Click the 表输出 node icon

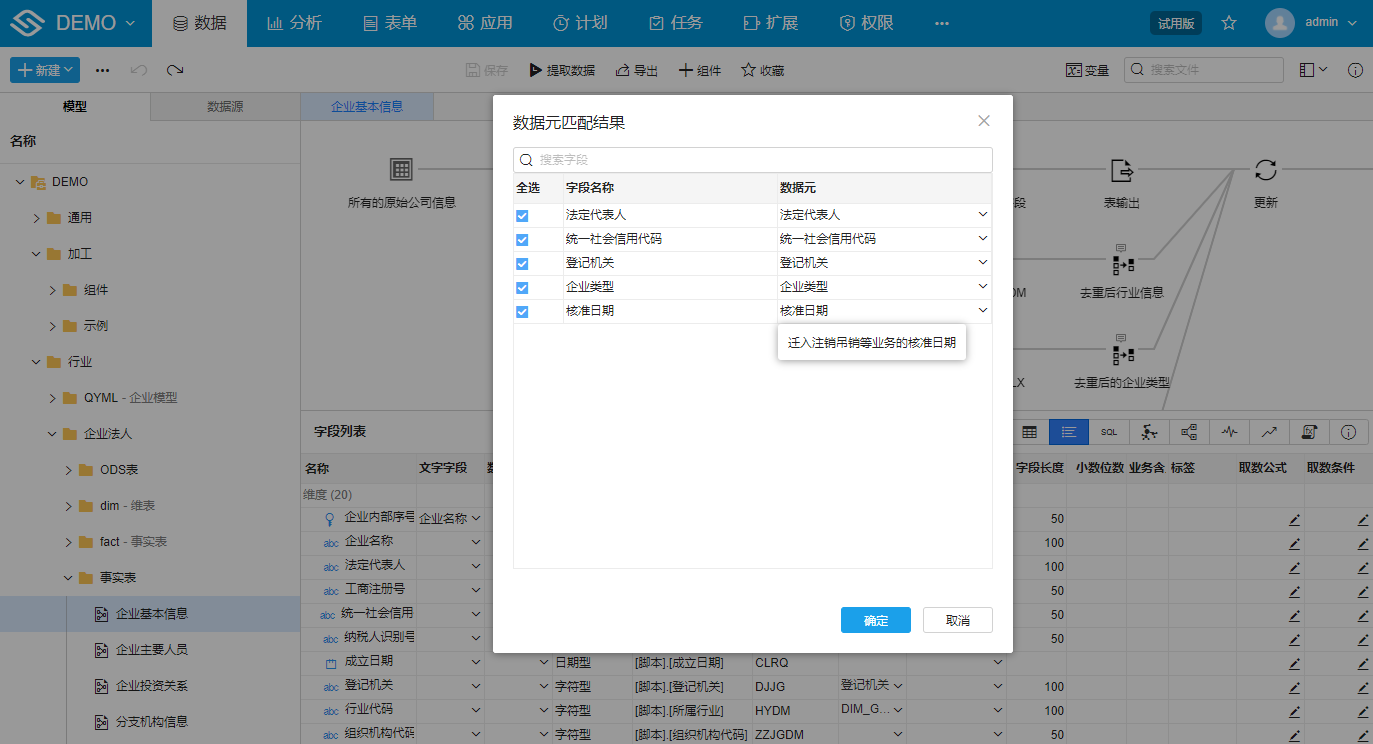click(1121, 170)
